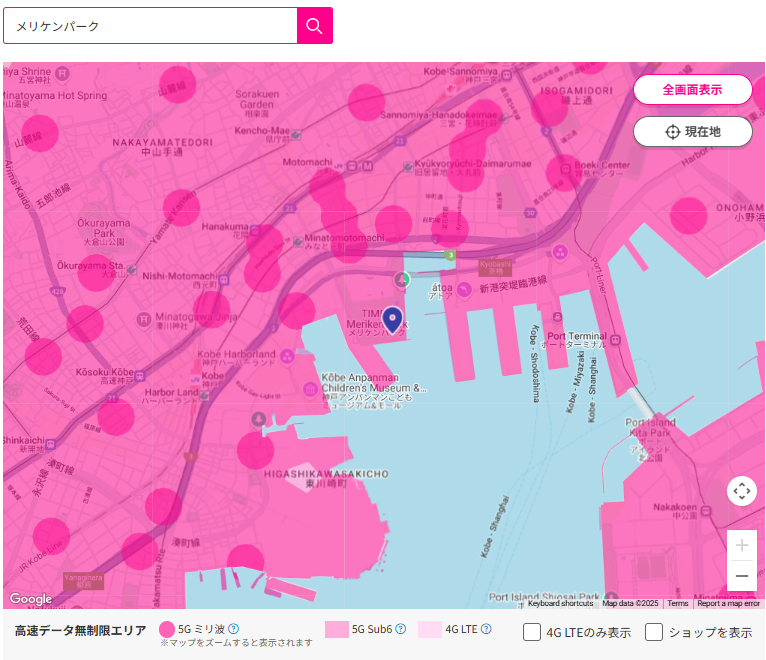Click the 5G Sub6 legend swatch
Screen dimensions: 766x660
pyautogui.click(x=337, y=629)
